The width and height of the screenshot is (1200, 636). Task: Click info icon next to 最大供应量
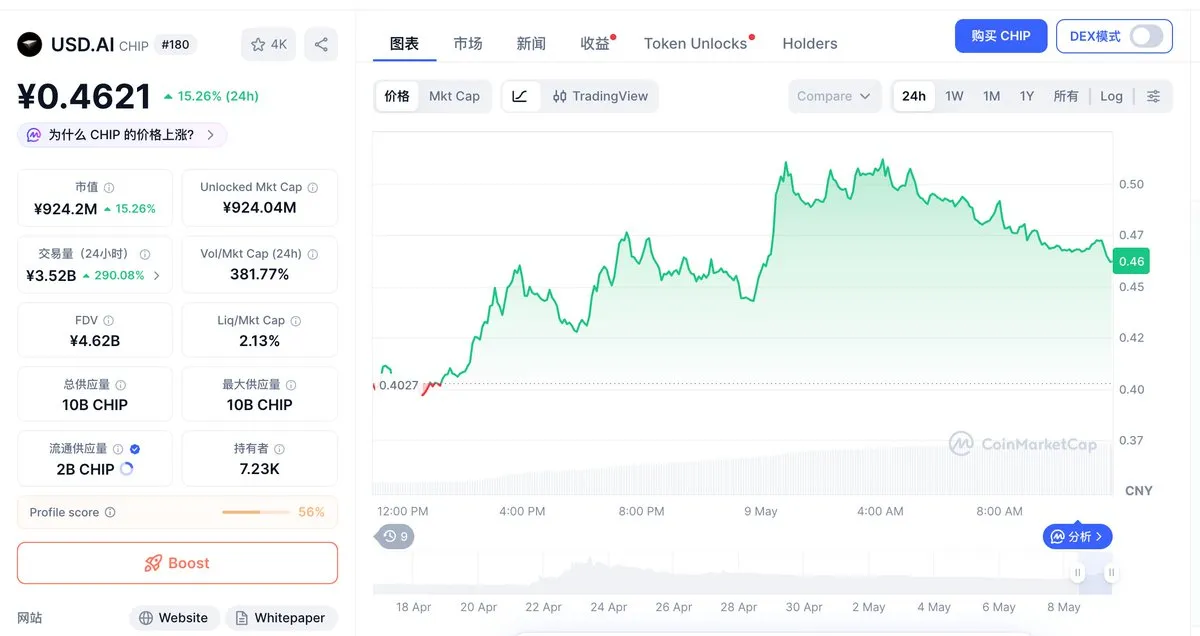tap(292, 385)
